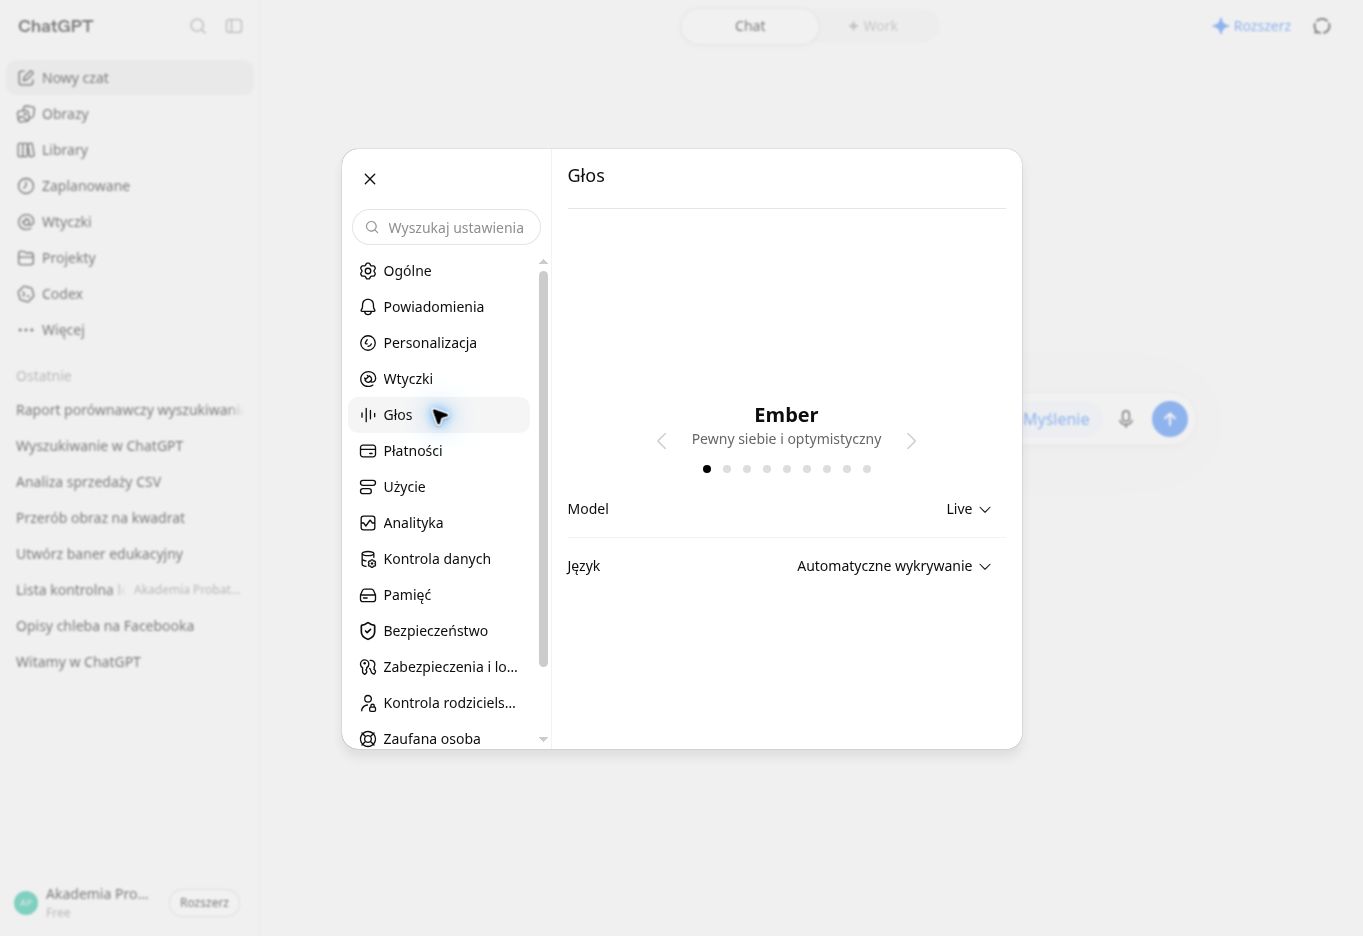This screenshot has height=936, width=1363.
Task: Click the microphone dictation icon
Action: tap(1126, 419)
